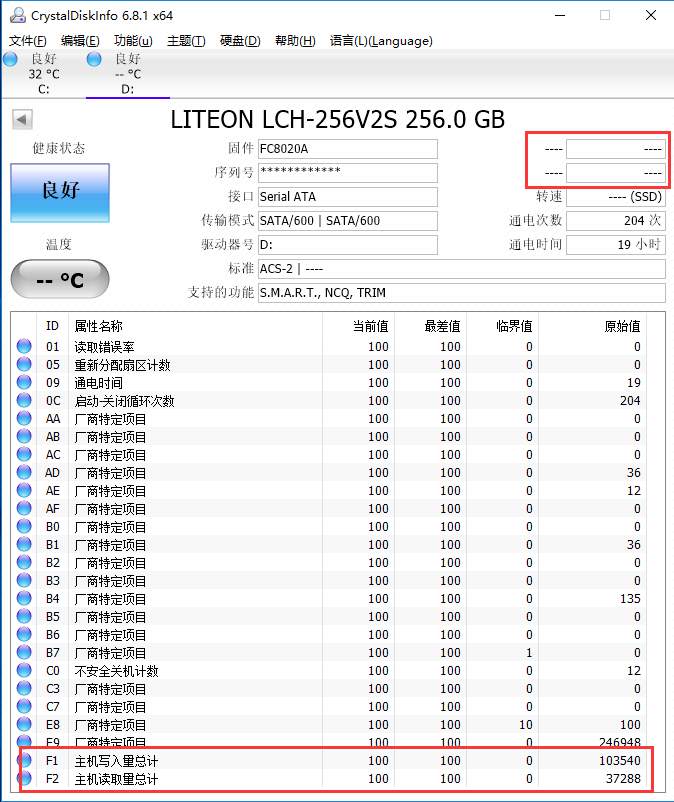674x802 pixels.
Task: Click the transfer mode field SATA/600
Action: tap(348, 221)
